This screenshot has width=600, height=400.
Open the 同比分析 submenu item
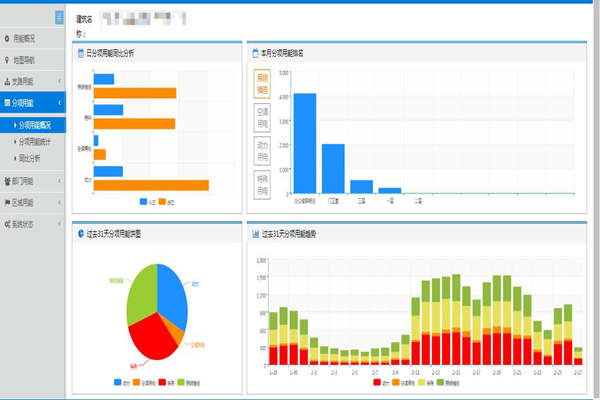pyautogui.click(x=34, y=157)
